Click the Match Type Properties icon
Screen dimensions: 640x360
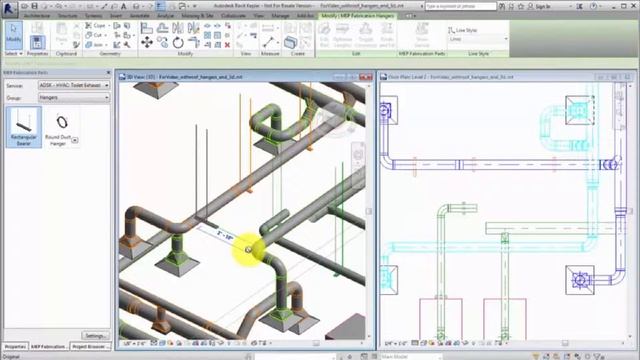click(76, 45)
